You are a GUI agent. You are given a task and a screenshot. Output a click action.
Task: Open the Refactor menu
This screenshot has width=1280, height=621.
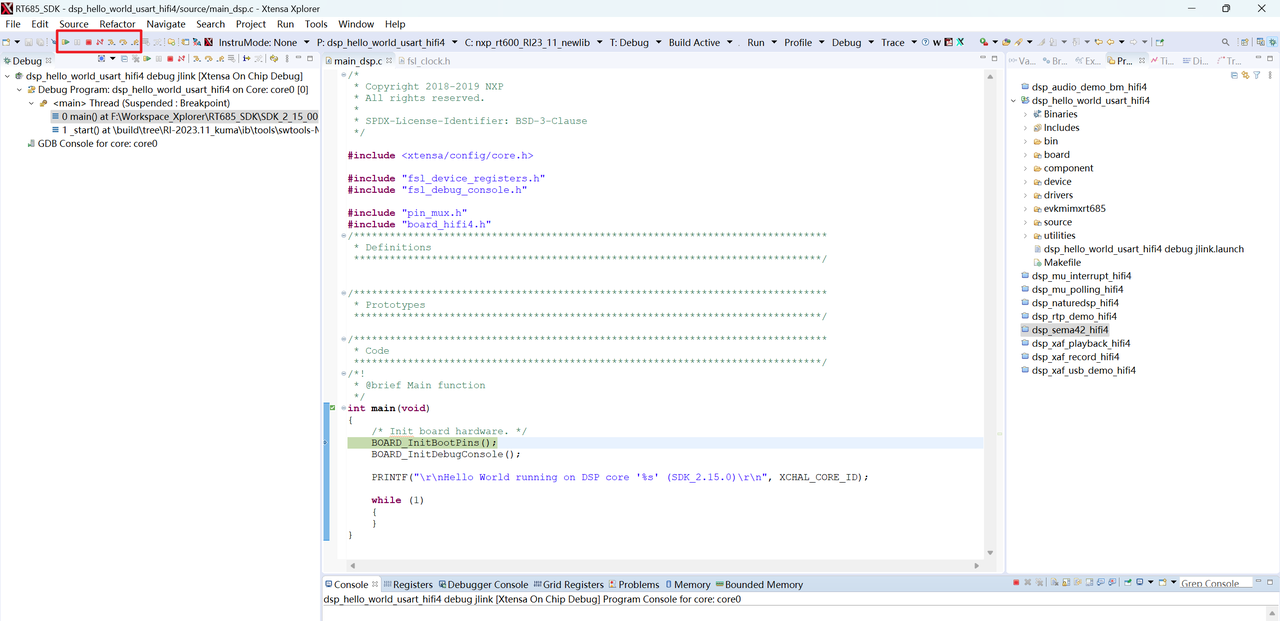pyautogui.click(x=117, y=24)
